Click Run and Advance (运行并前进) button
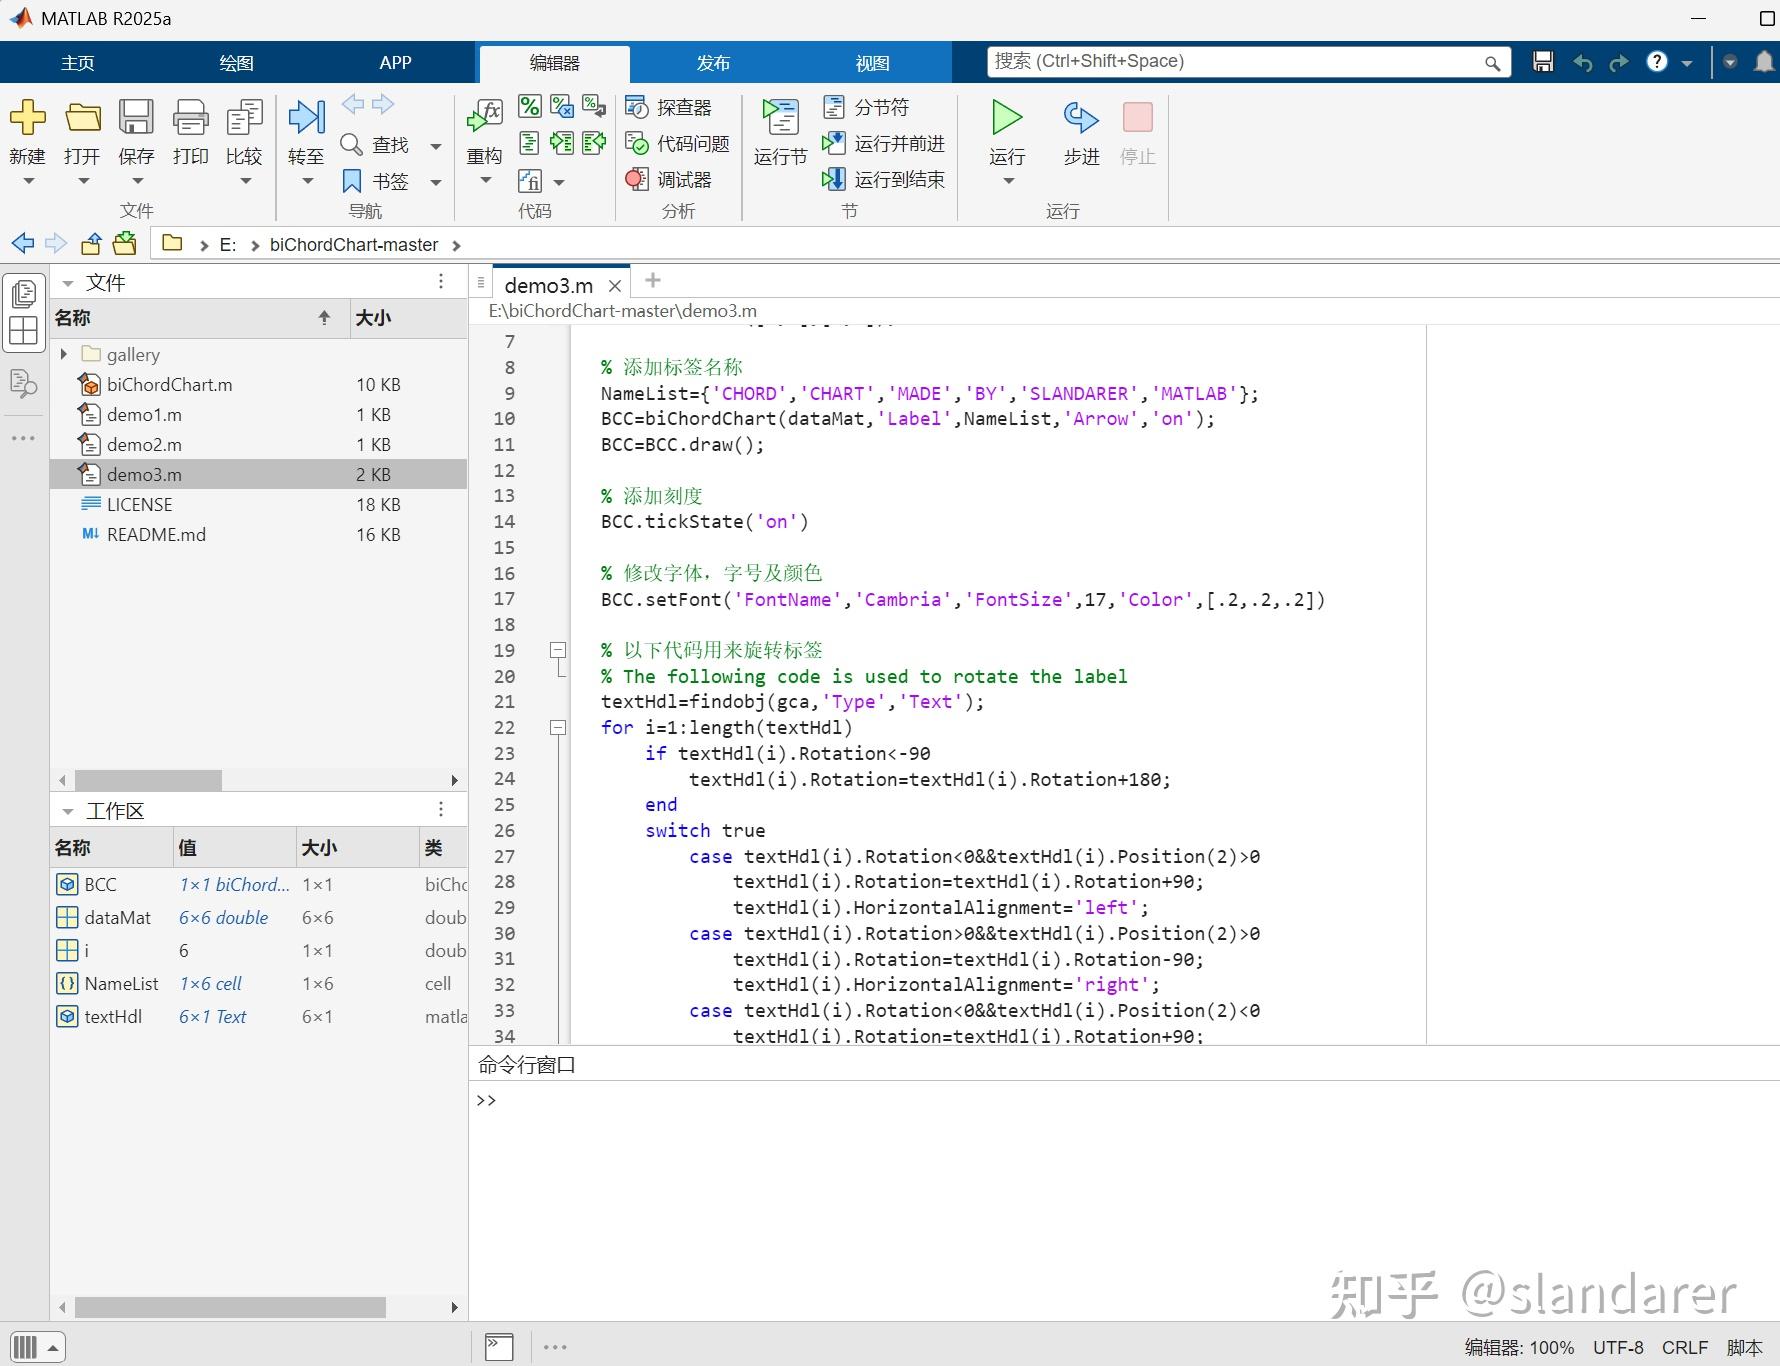The width and height of the screenshot is (1780, 1366). coord(884,144)
